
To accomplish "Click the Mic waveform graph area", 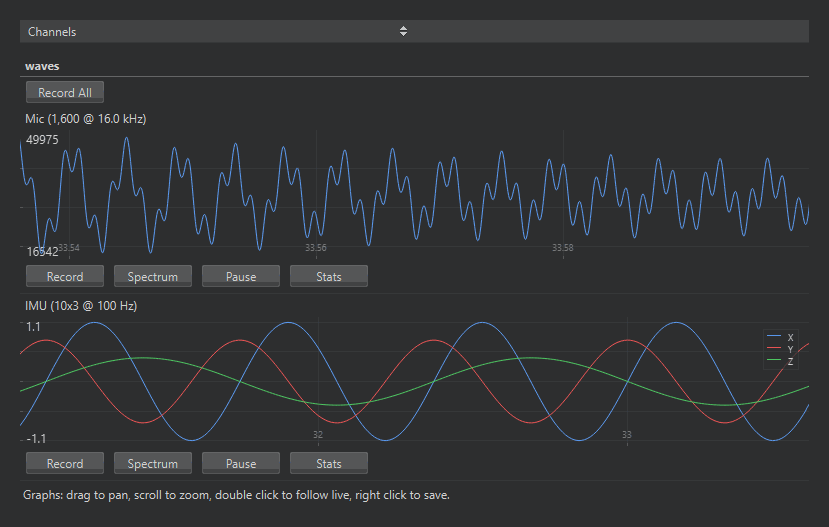I will (414, 195).
